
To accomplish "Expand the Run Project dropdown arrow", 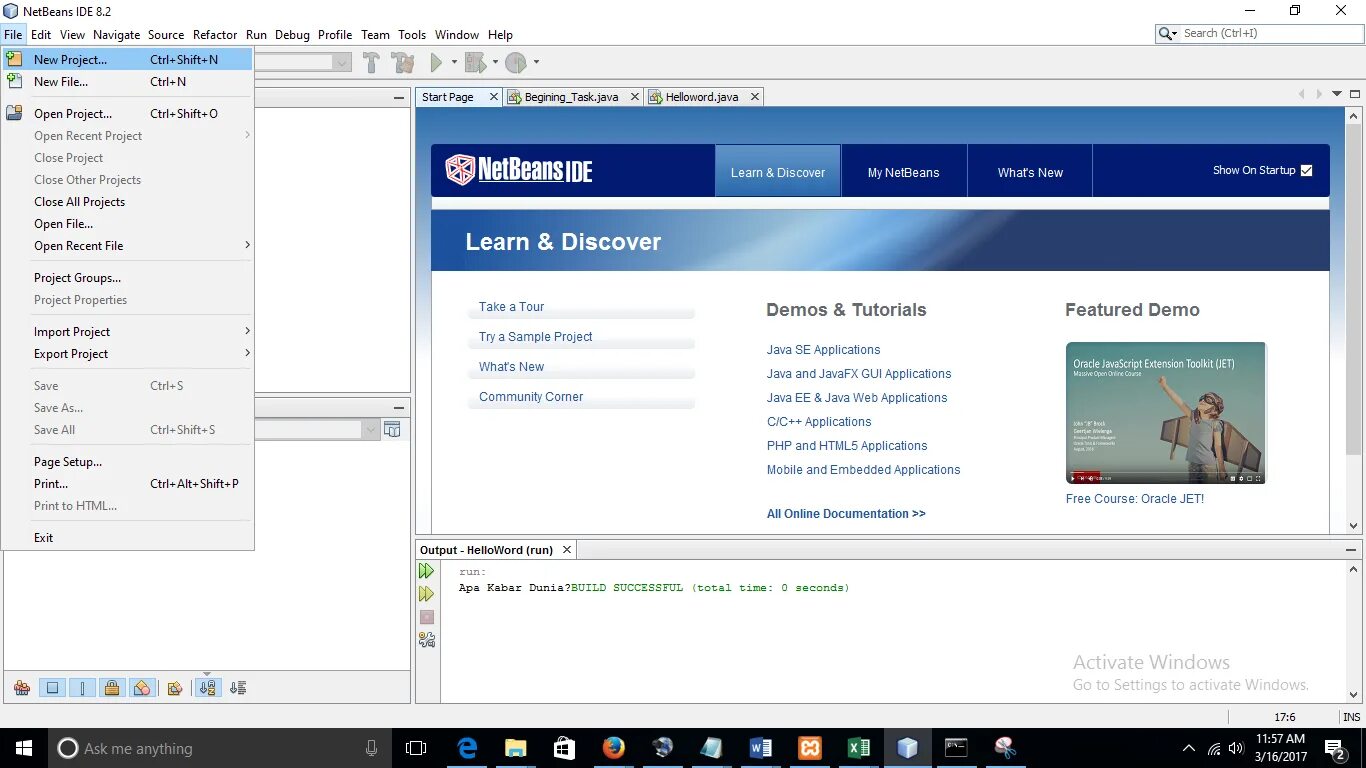I will (454, 63).
